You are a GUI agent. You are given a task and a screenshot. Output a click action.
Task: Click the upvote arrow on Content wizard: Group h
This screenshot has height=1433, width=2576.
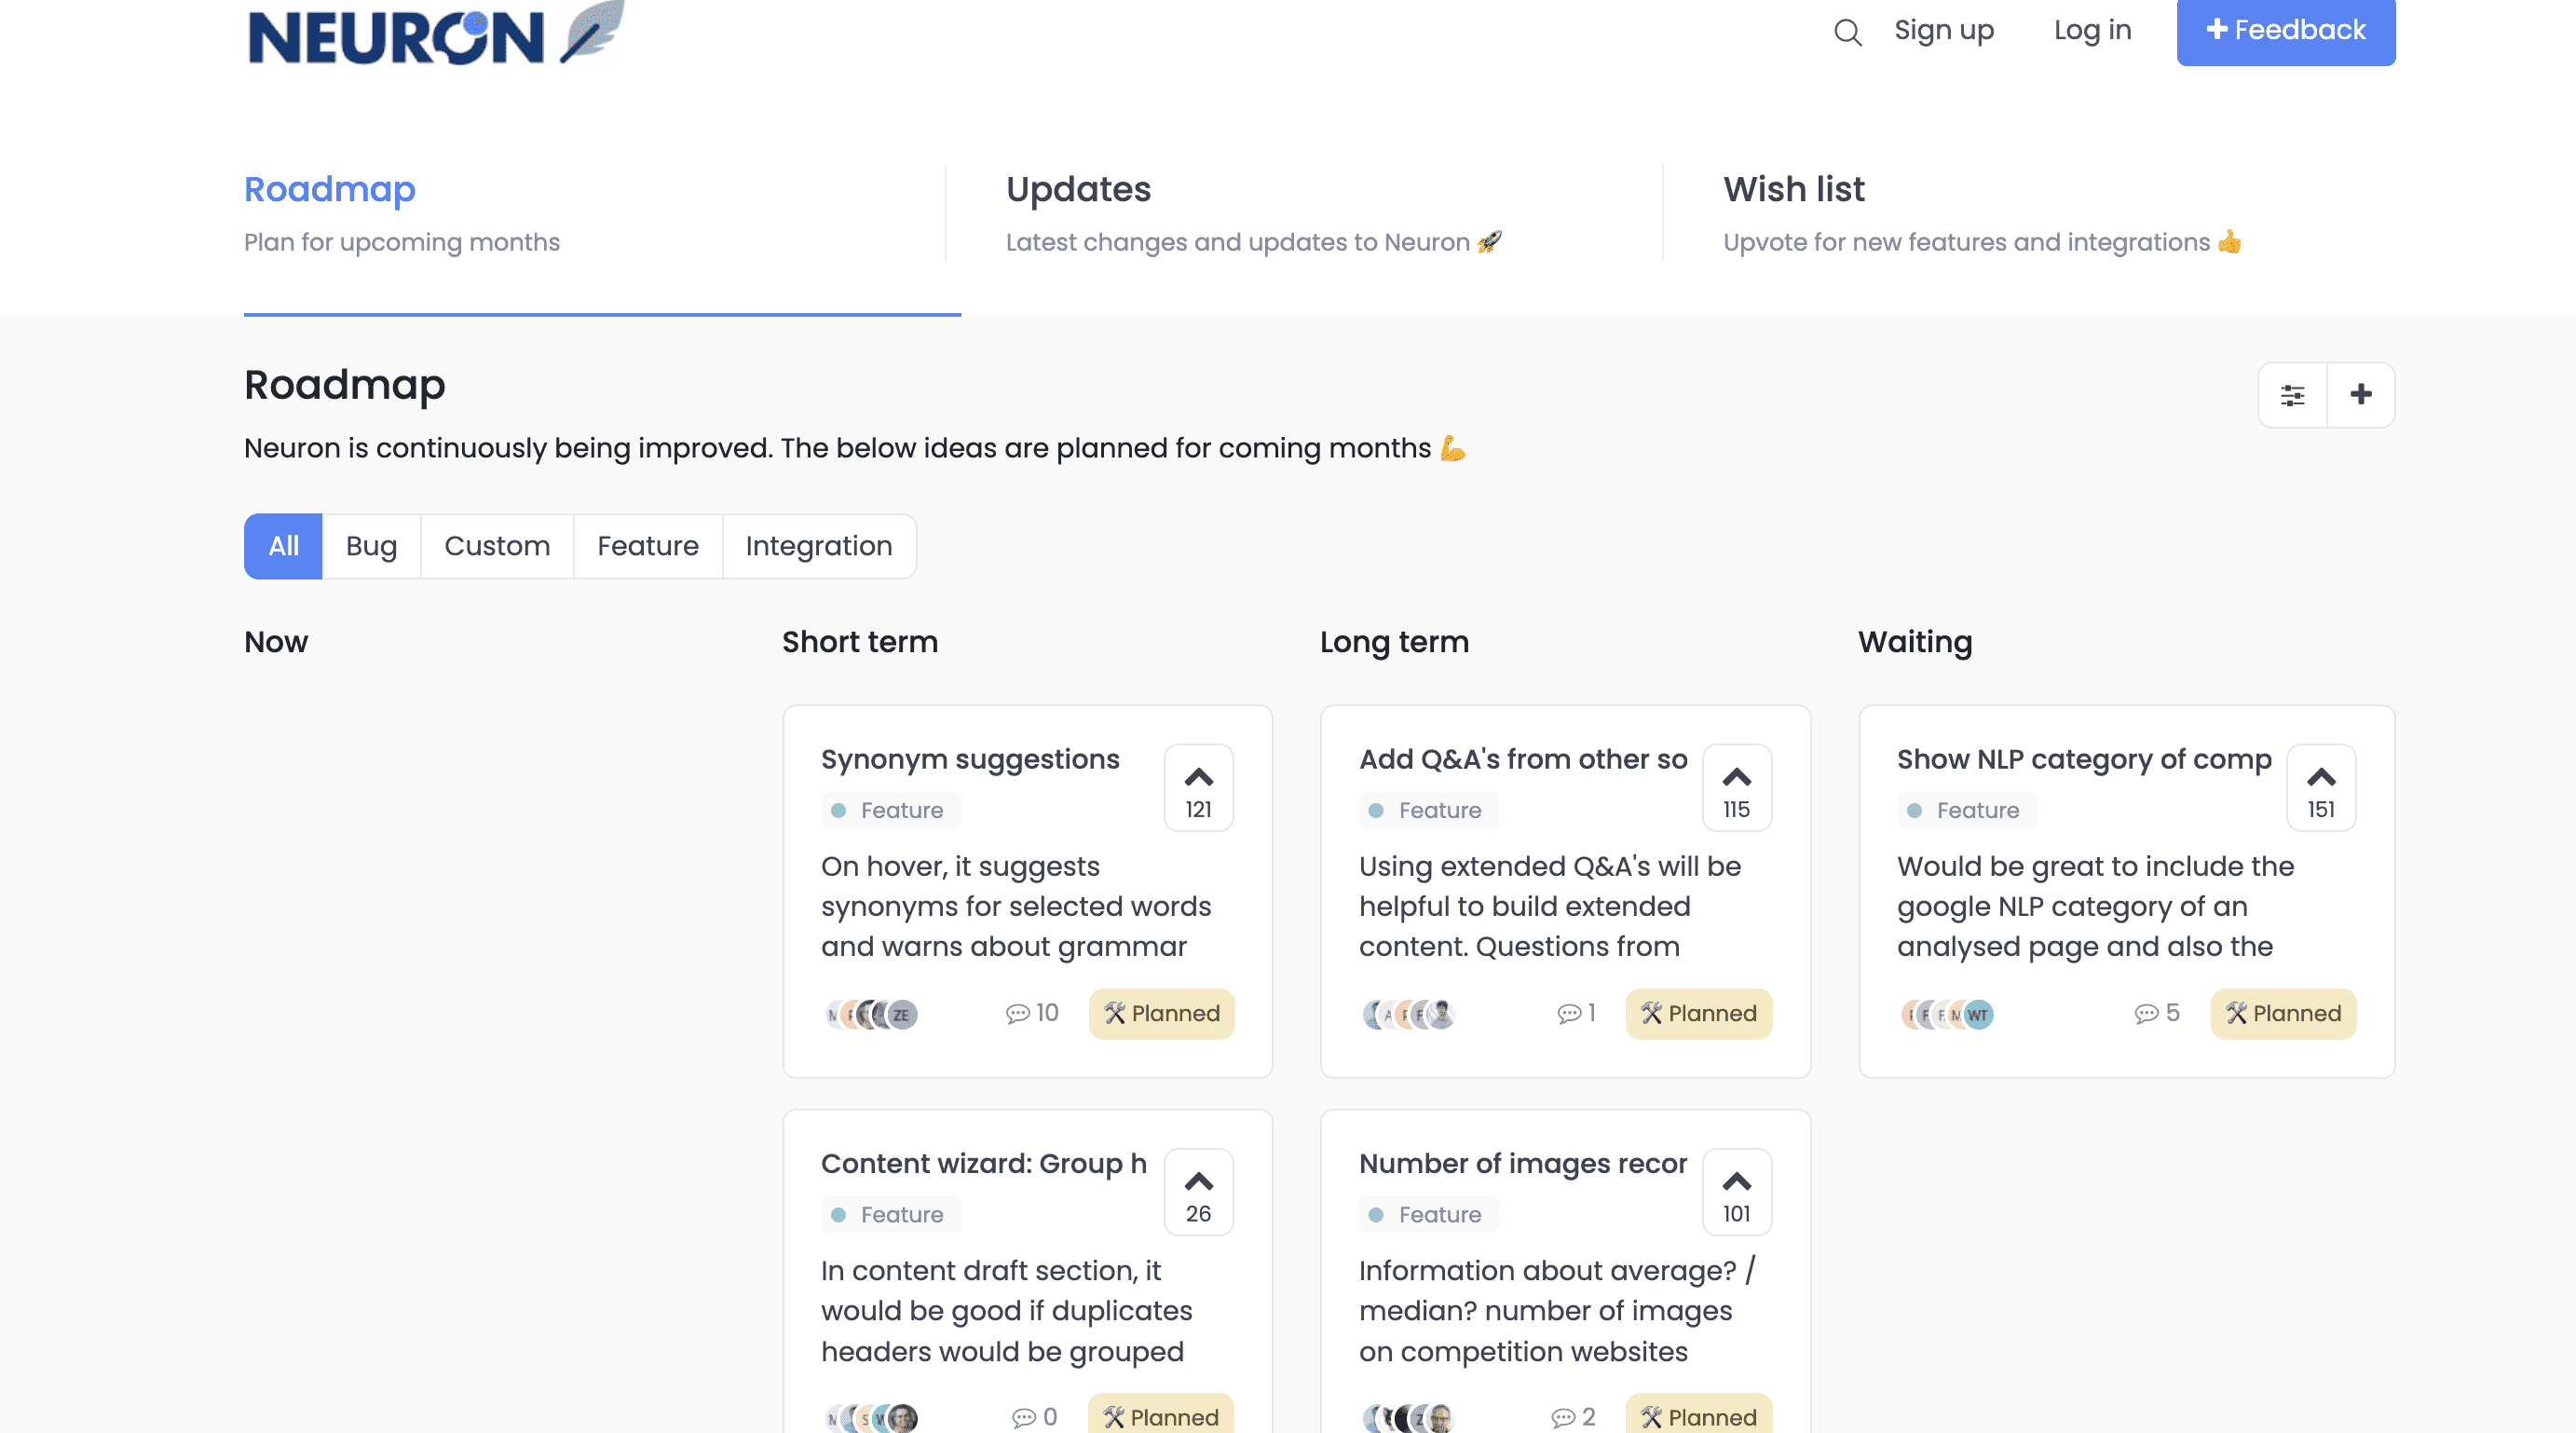click(x=1200, y=1181)
